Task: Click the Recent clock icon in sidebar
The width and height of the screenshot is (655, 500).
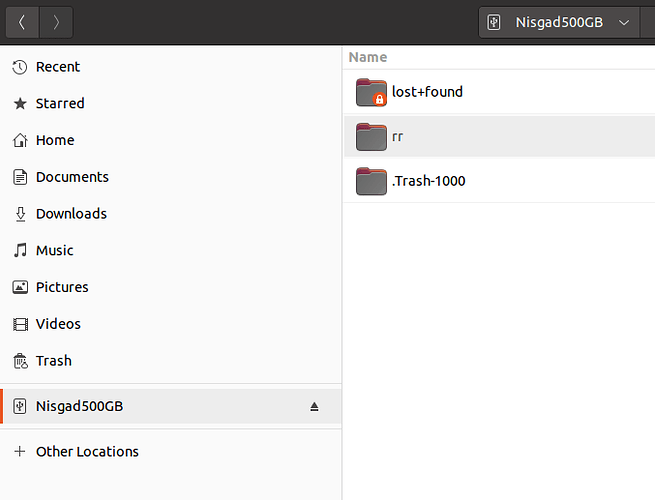Action: click(x=20, y=67)
